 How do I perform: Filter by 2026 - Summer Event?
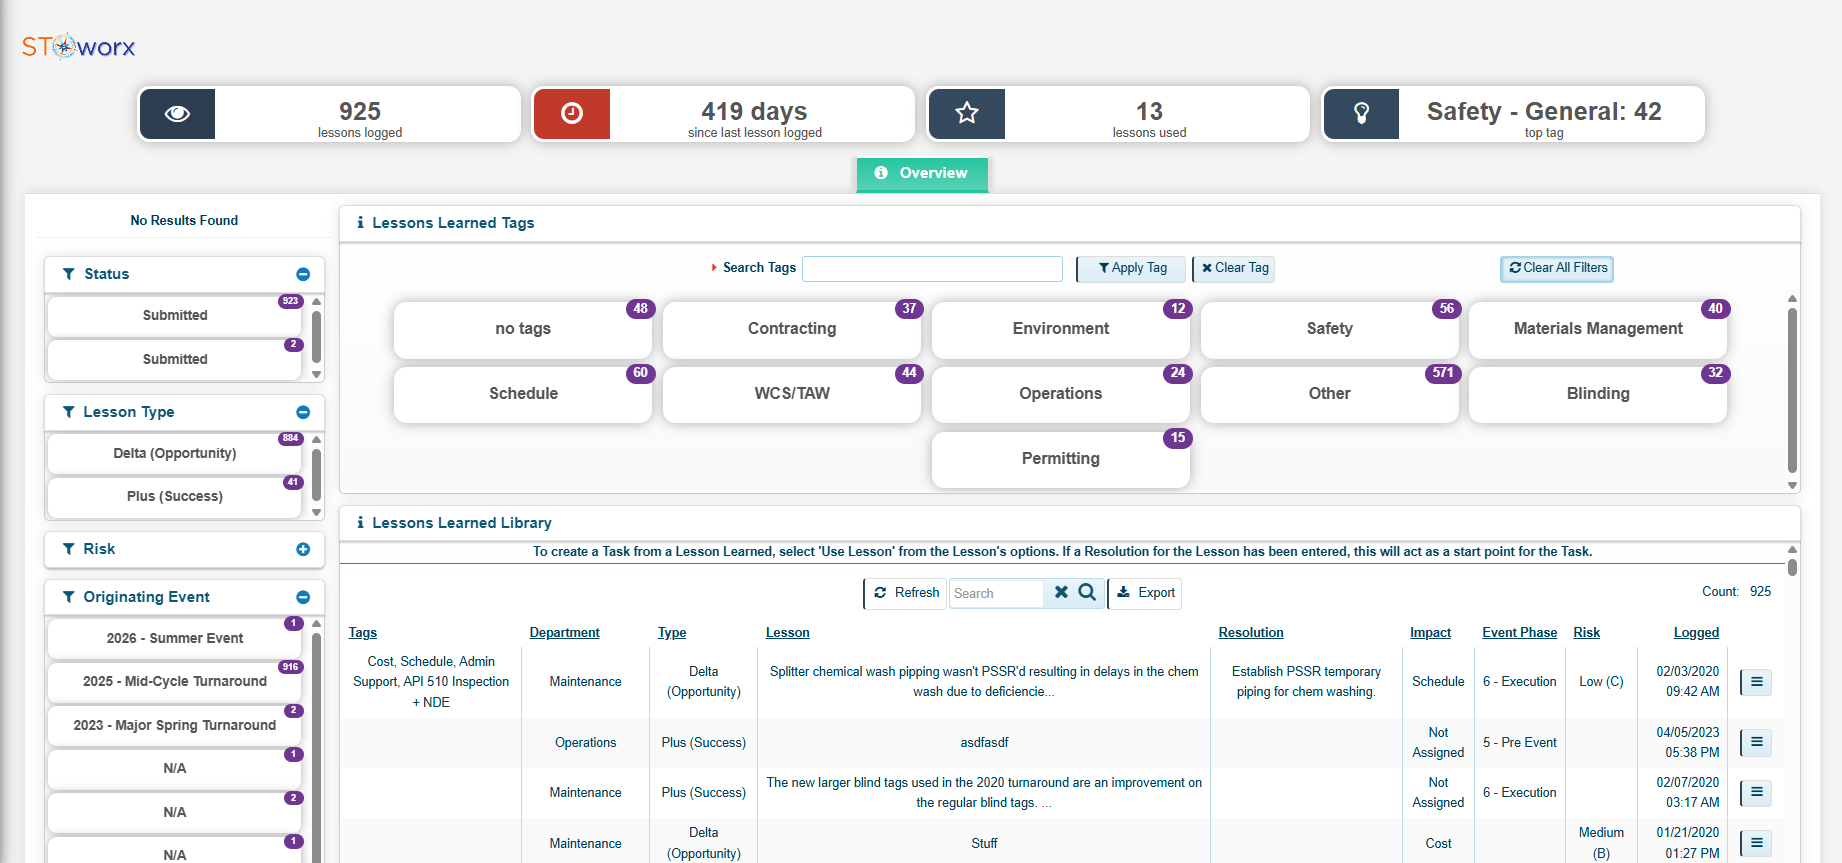coord(175,639)
